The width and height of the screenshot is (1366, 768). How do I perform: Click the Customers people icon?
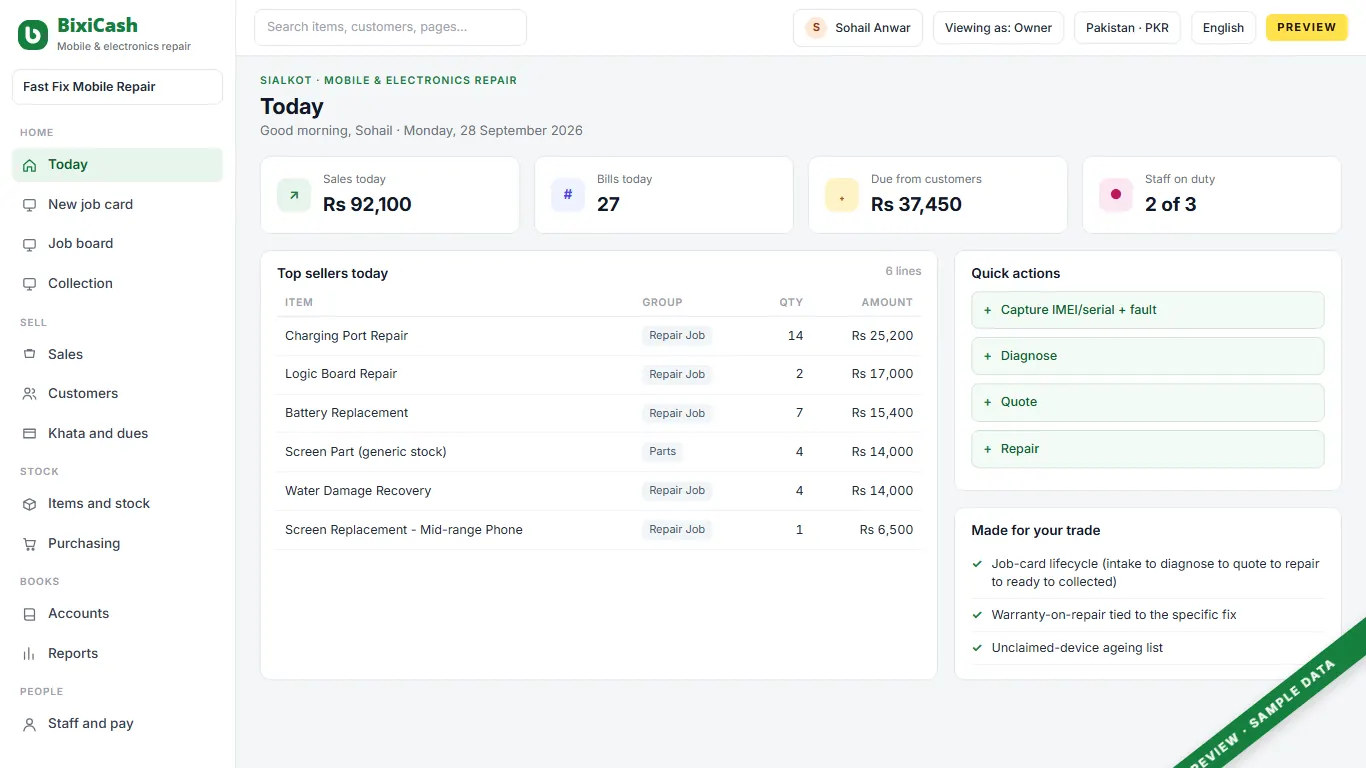point(29,394)
